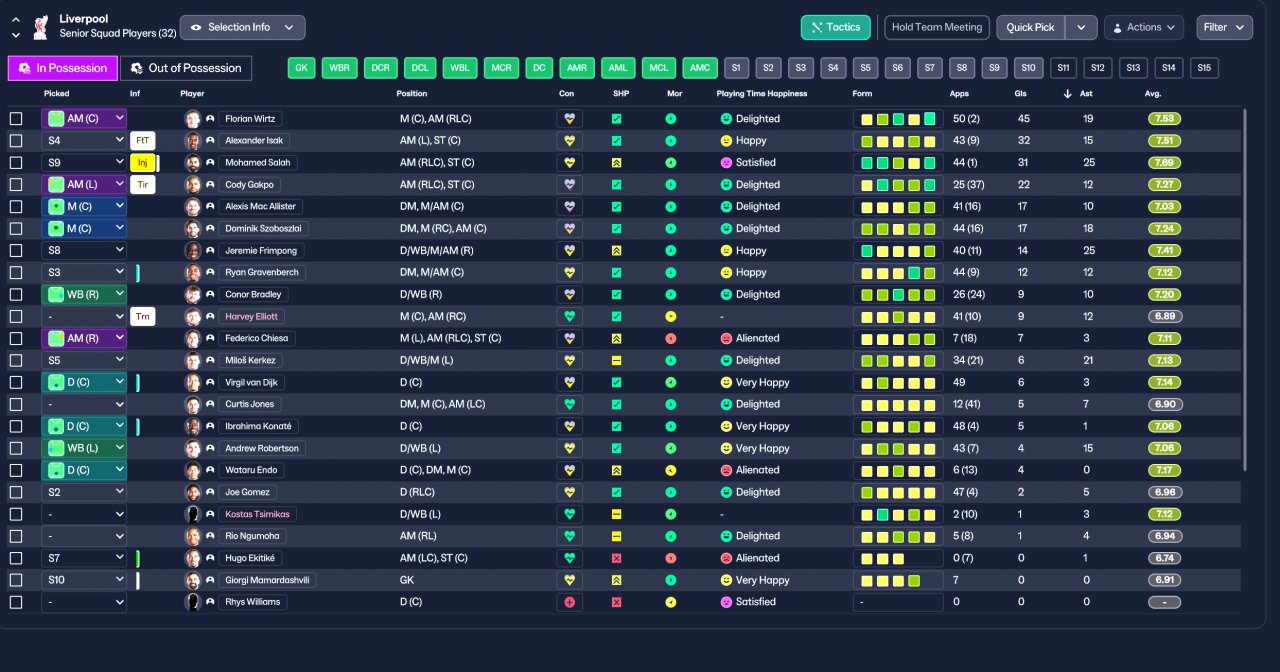Viewport: 1280px width, 672px height.
Task: Open Harvey Elliott's player name link
Action: [253, 316]
